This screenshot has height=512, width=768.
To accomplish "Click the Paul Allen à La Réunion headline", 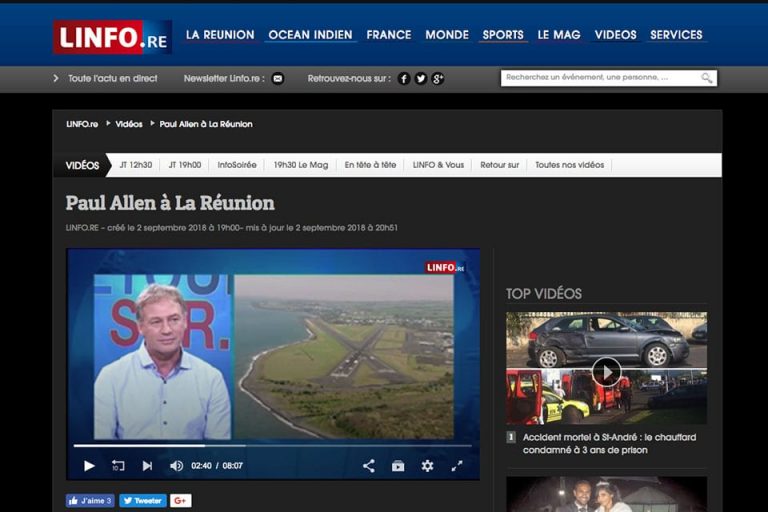I will (170, 203).
